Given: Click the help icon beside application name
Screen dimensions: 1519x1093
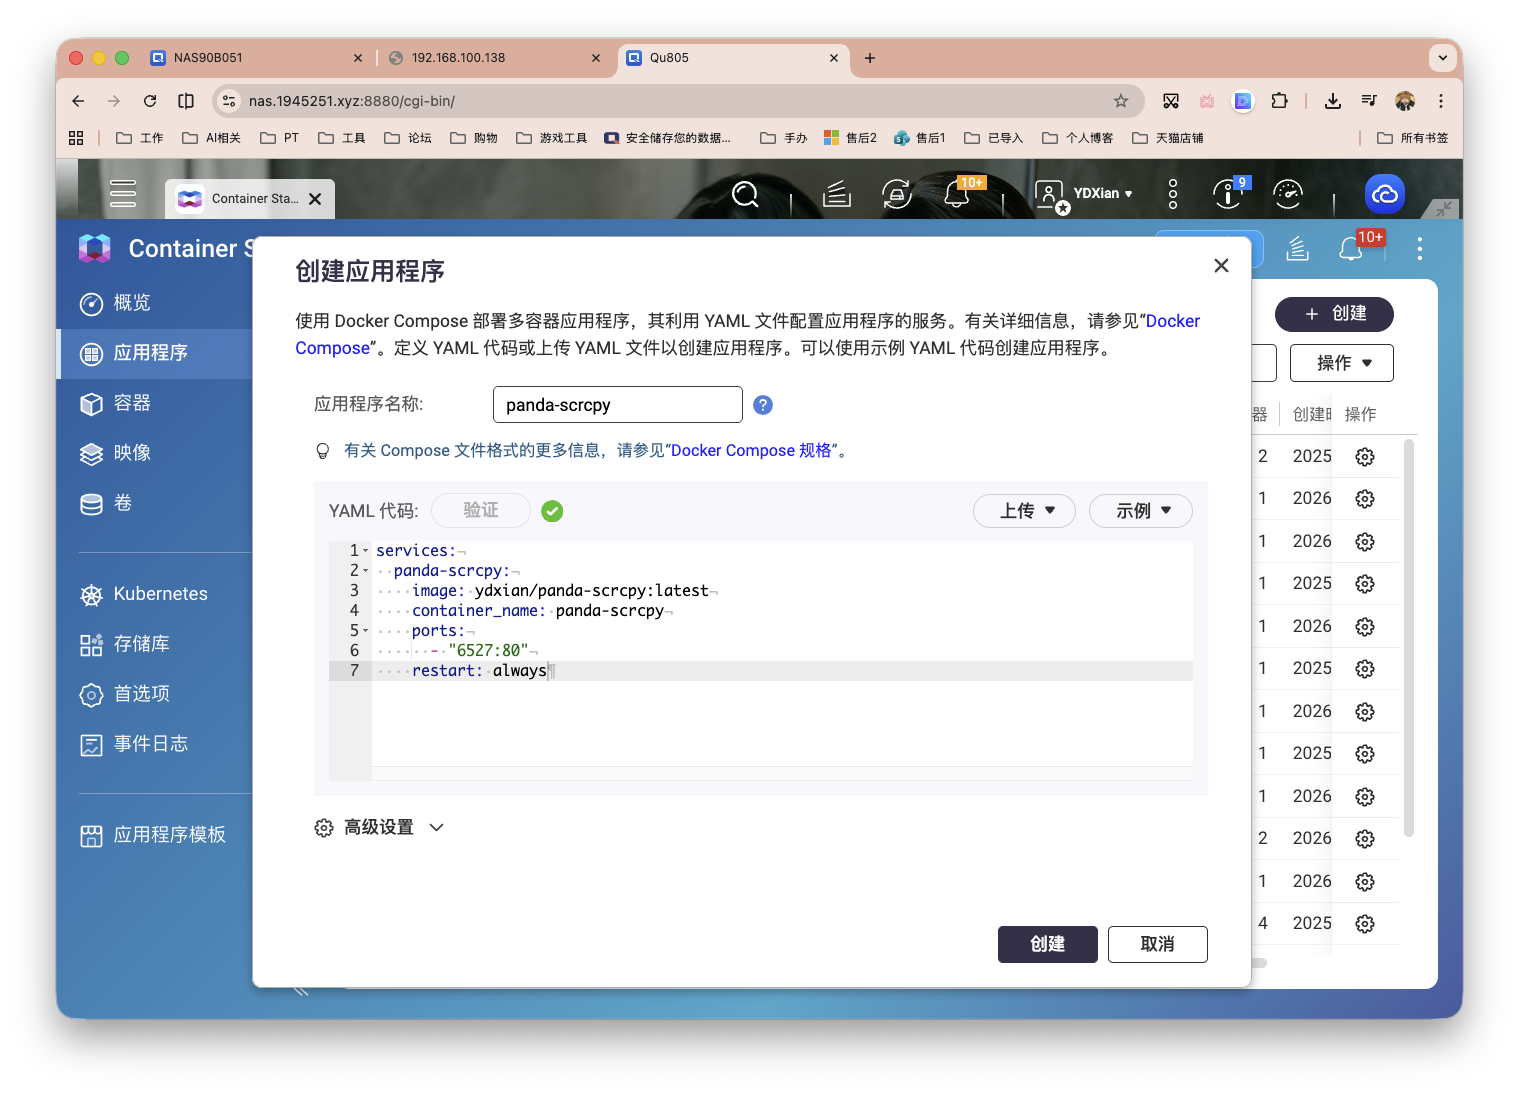Looking at the screenshot, I should [763, 404].
